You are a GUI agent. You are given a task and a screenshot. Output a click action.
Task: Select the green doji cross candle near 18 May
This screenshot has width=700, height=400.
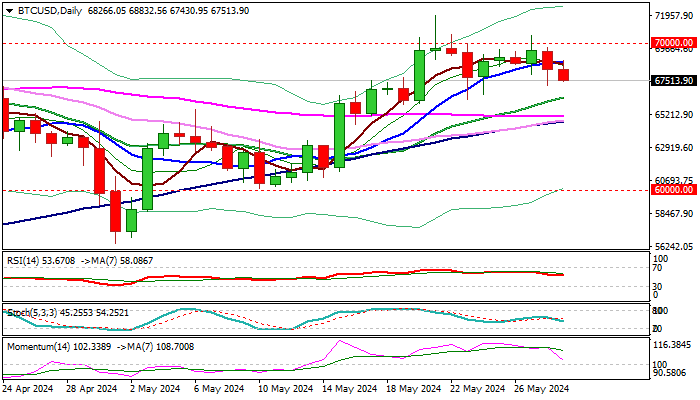pos(387,89)
